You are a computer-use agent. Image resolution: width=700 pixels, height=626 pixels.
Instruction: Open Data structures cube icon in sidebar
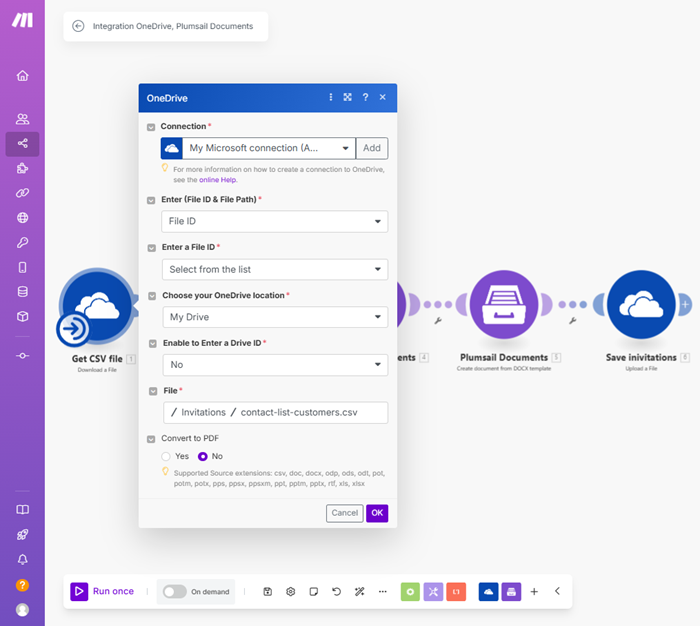click(22, 317)
